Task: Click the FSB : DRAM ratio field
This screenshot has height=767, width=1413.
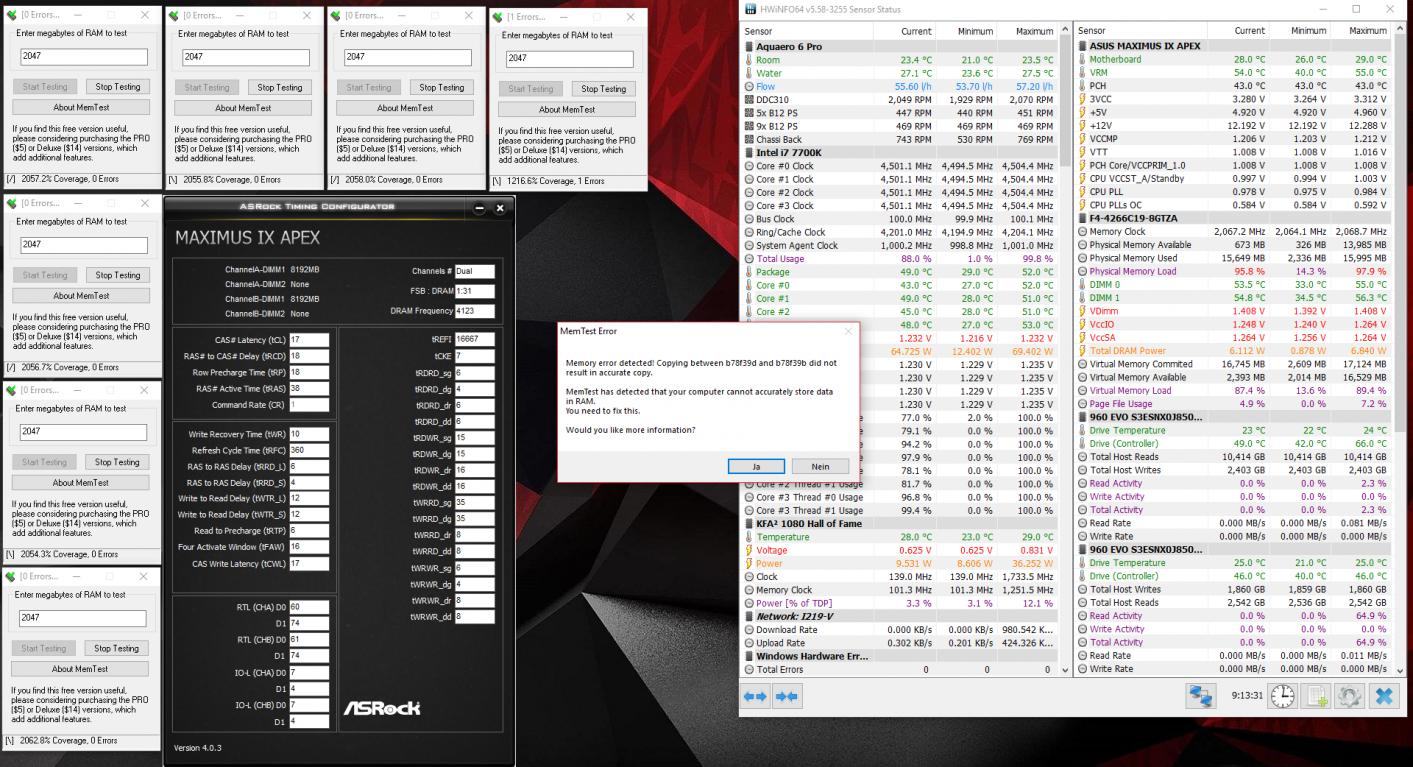Action: click(x=475, y=291)
